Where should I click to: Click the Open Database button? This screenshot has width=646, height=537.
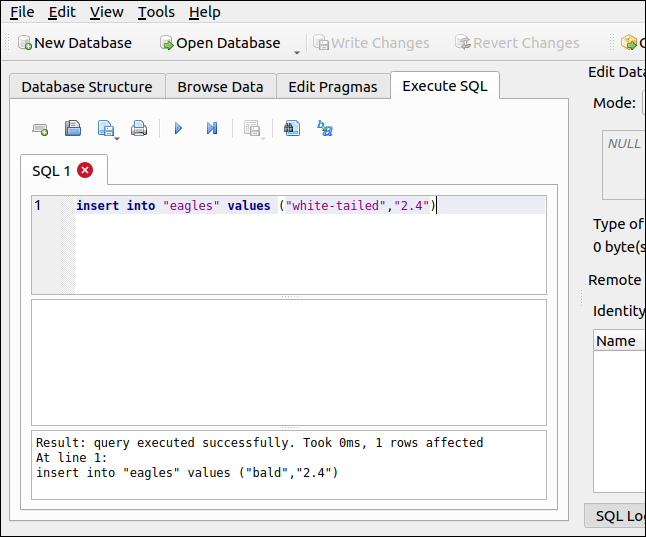tap(220, 43)
